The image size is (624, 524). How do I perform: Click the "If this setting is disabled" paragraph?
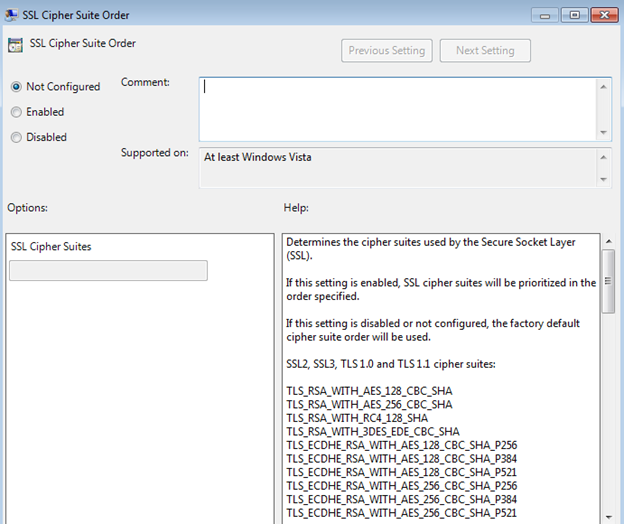433,330
